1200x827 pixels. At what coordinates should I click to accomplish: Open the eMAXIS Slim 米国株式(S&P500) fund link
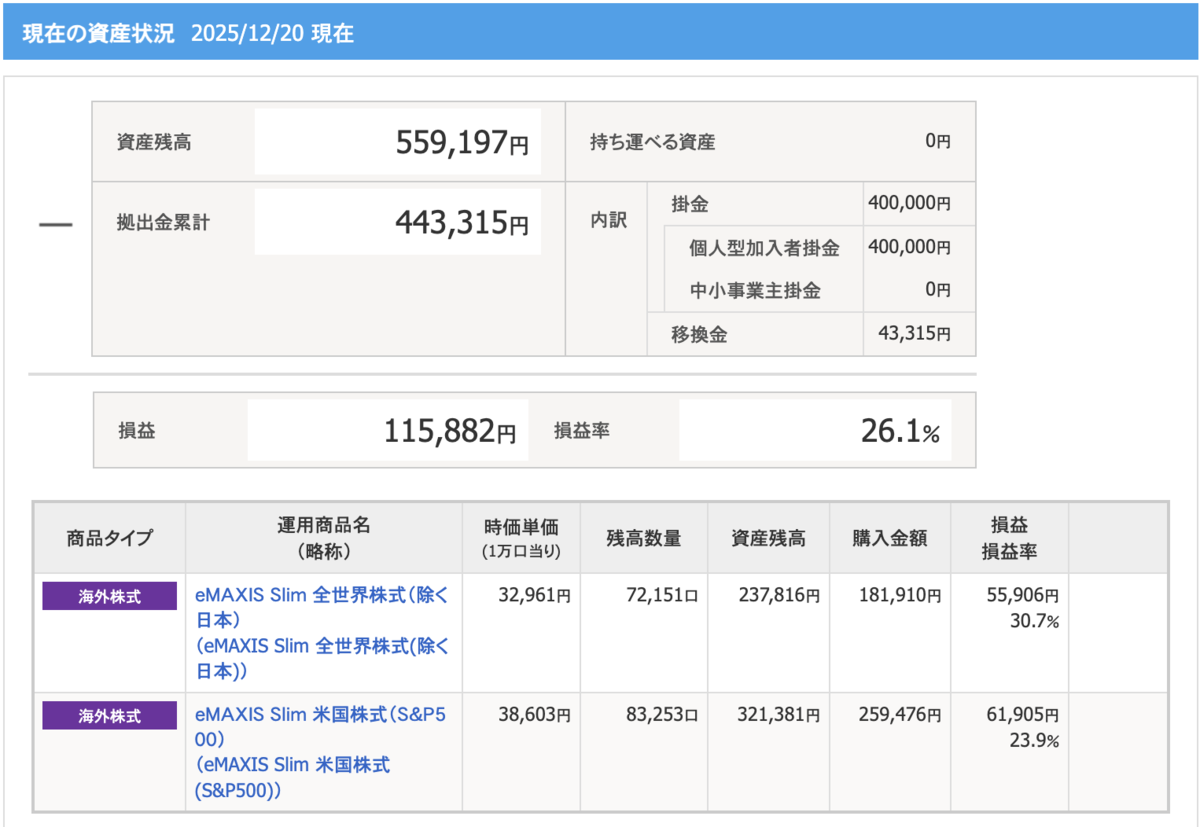tap(322, 752)
